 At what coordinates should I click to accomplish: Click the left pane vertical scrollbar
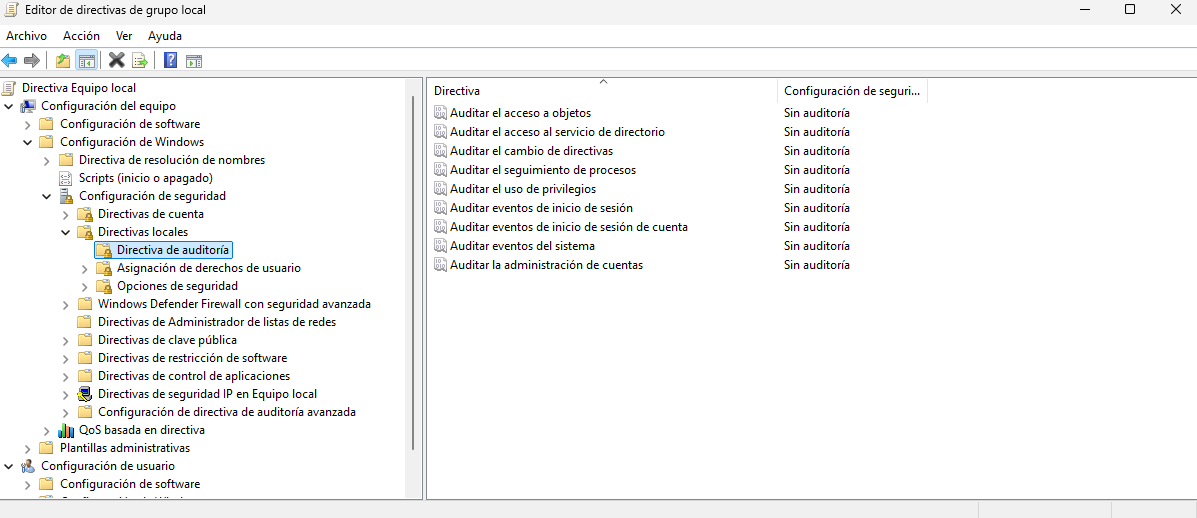(x=413, y=280)
